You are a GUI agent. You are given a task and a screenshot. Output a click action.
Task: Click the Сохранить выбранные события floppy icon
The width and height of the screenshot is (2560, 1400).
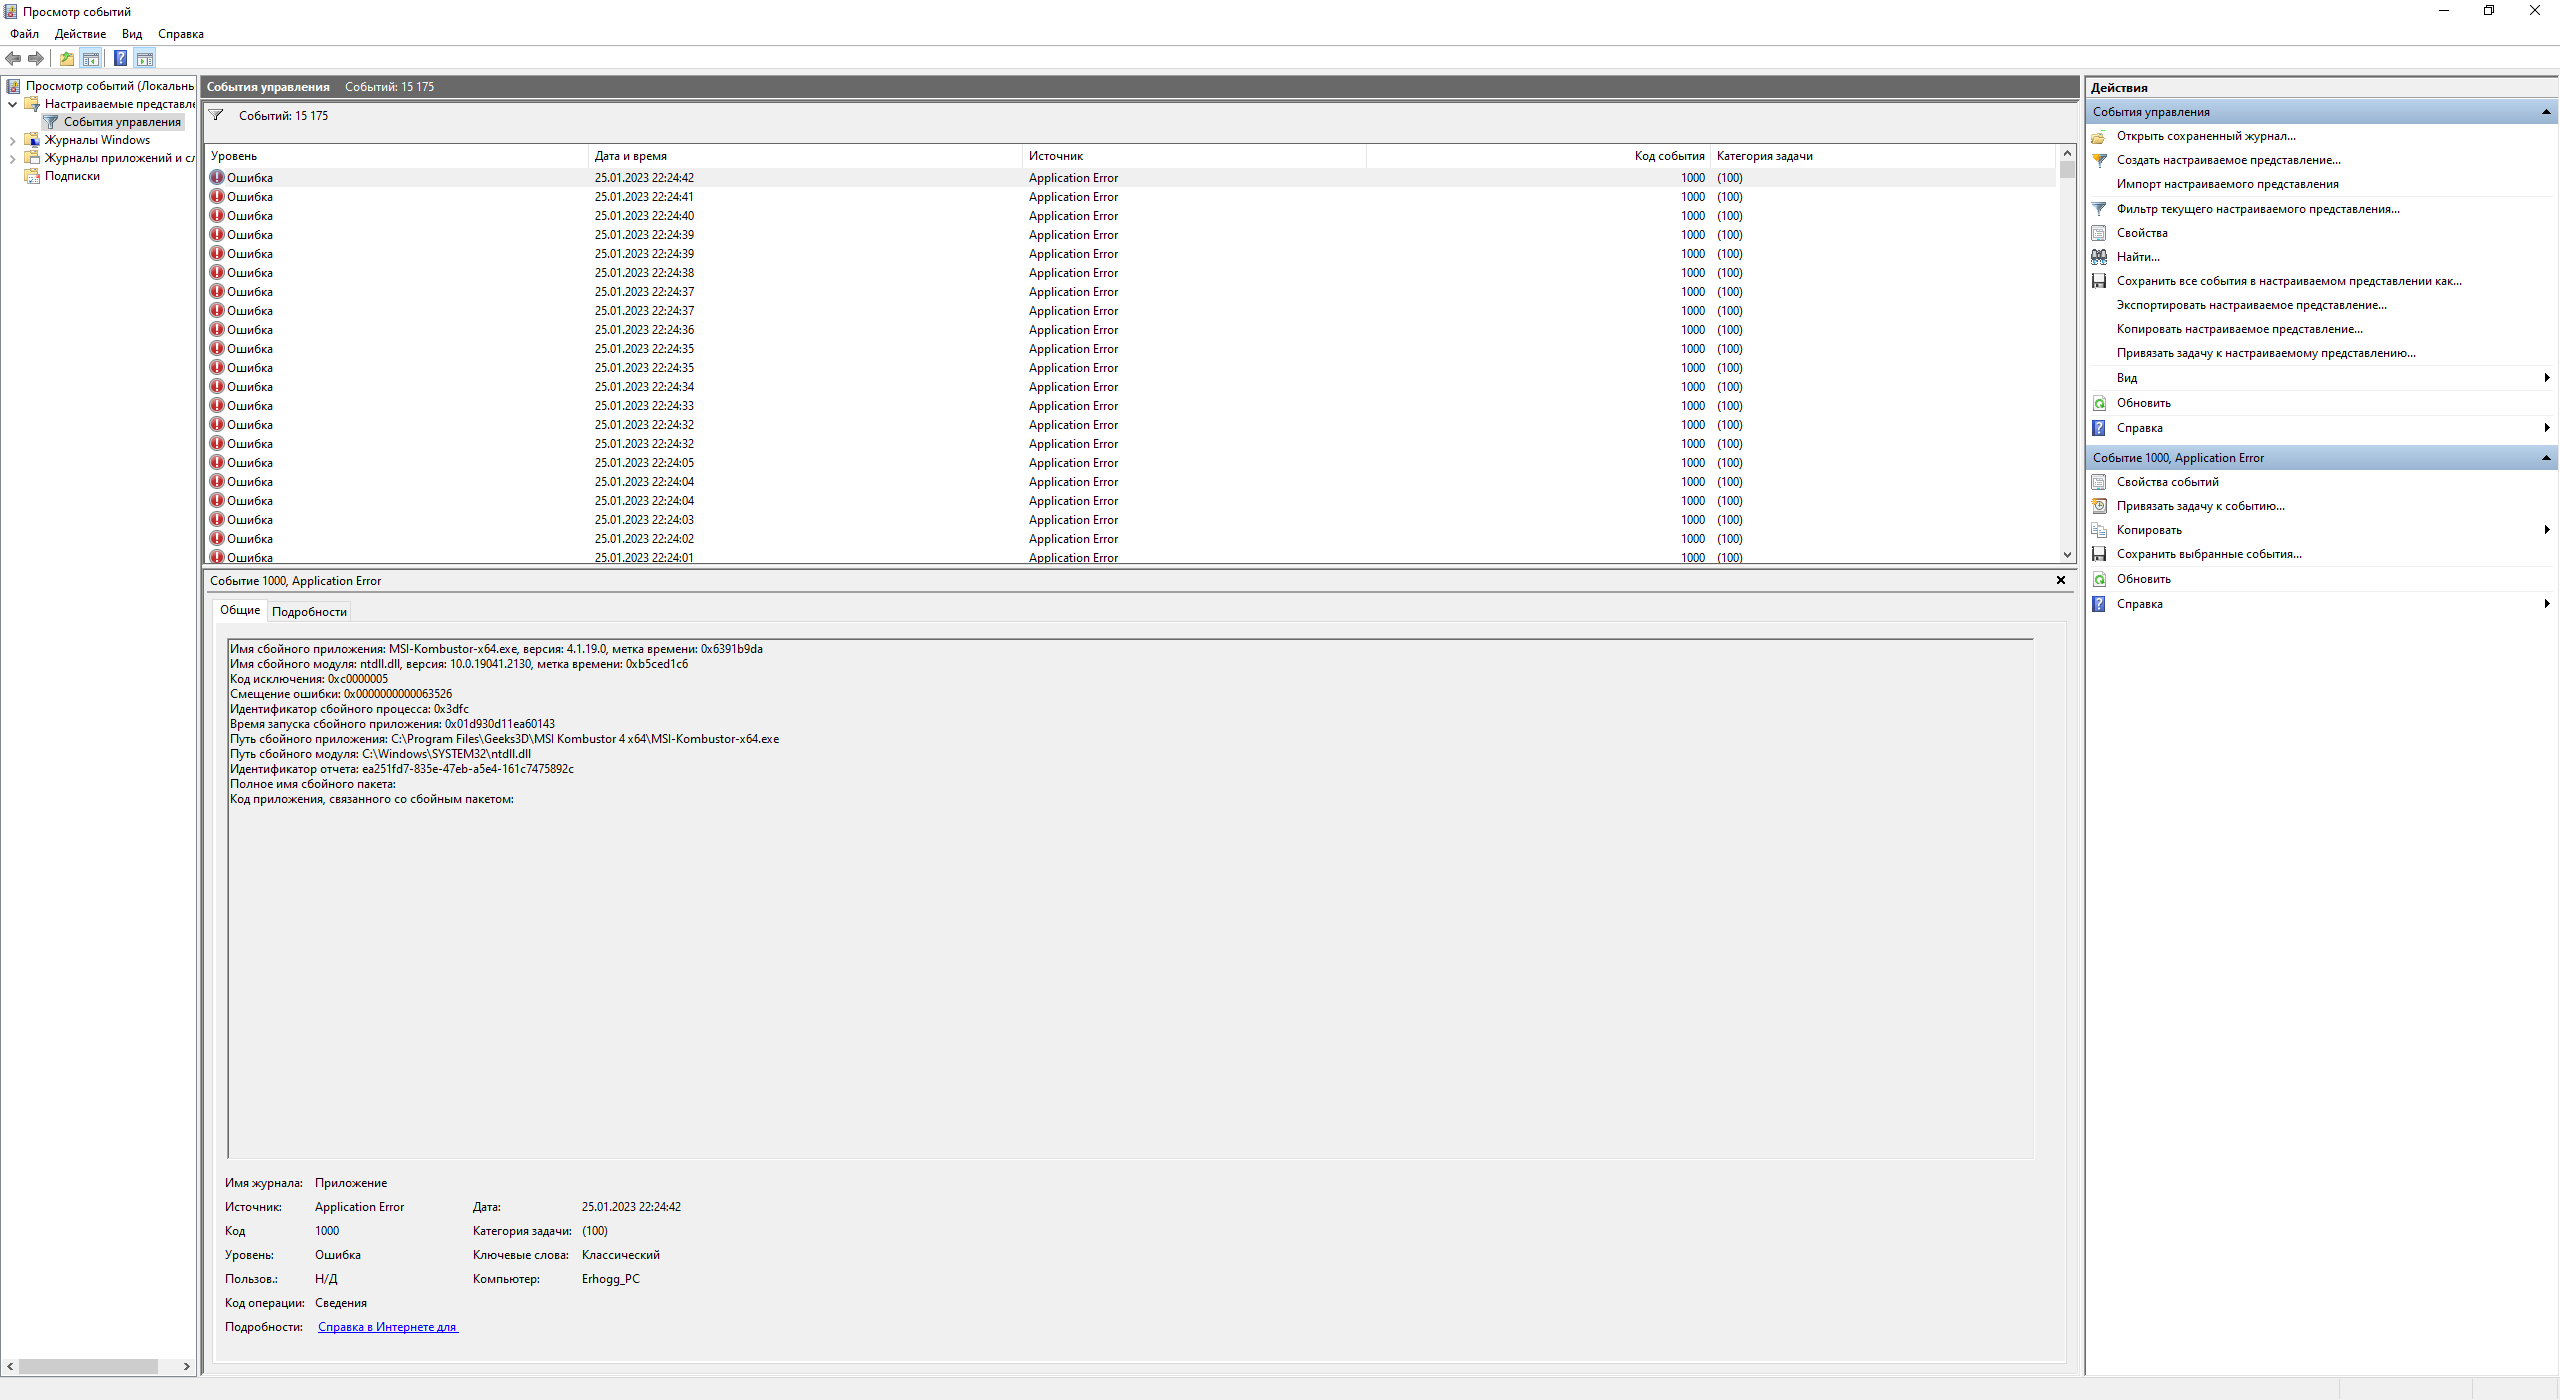(2099, 554)
